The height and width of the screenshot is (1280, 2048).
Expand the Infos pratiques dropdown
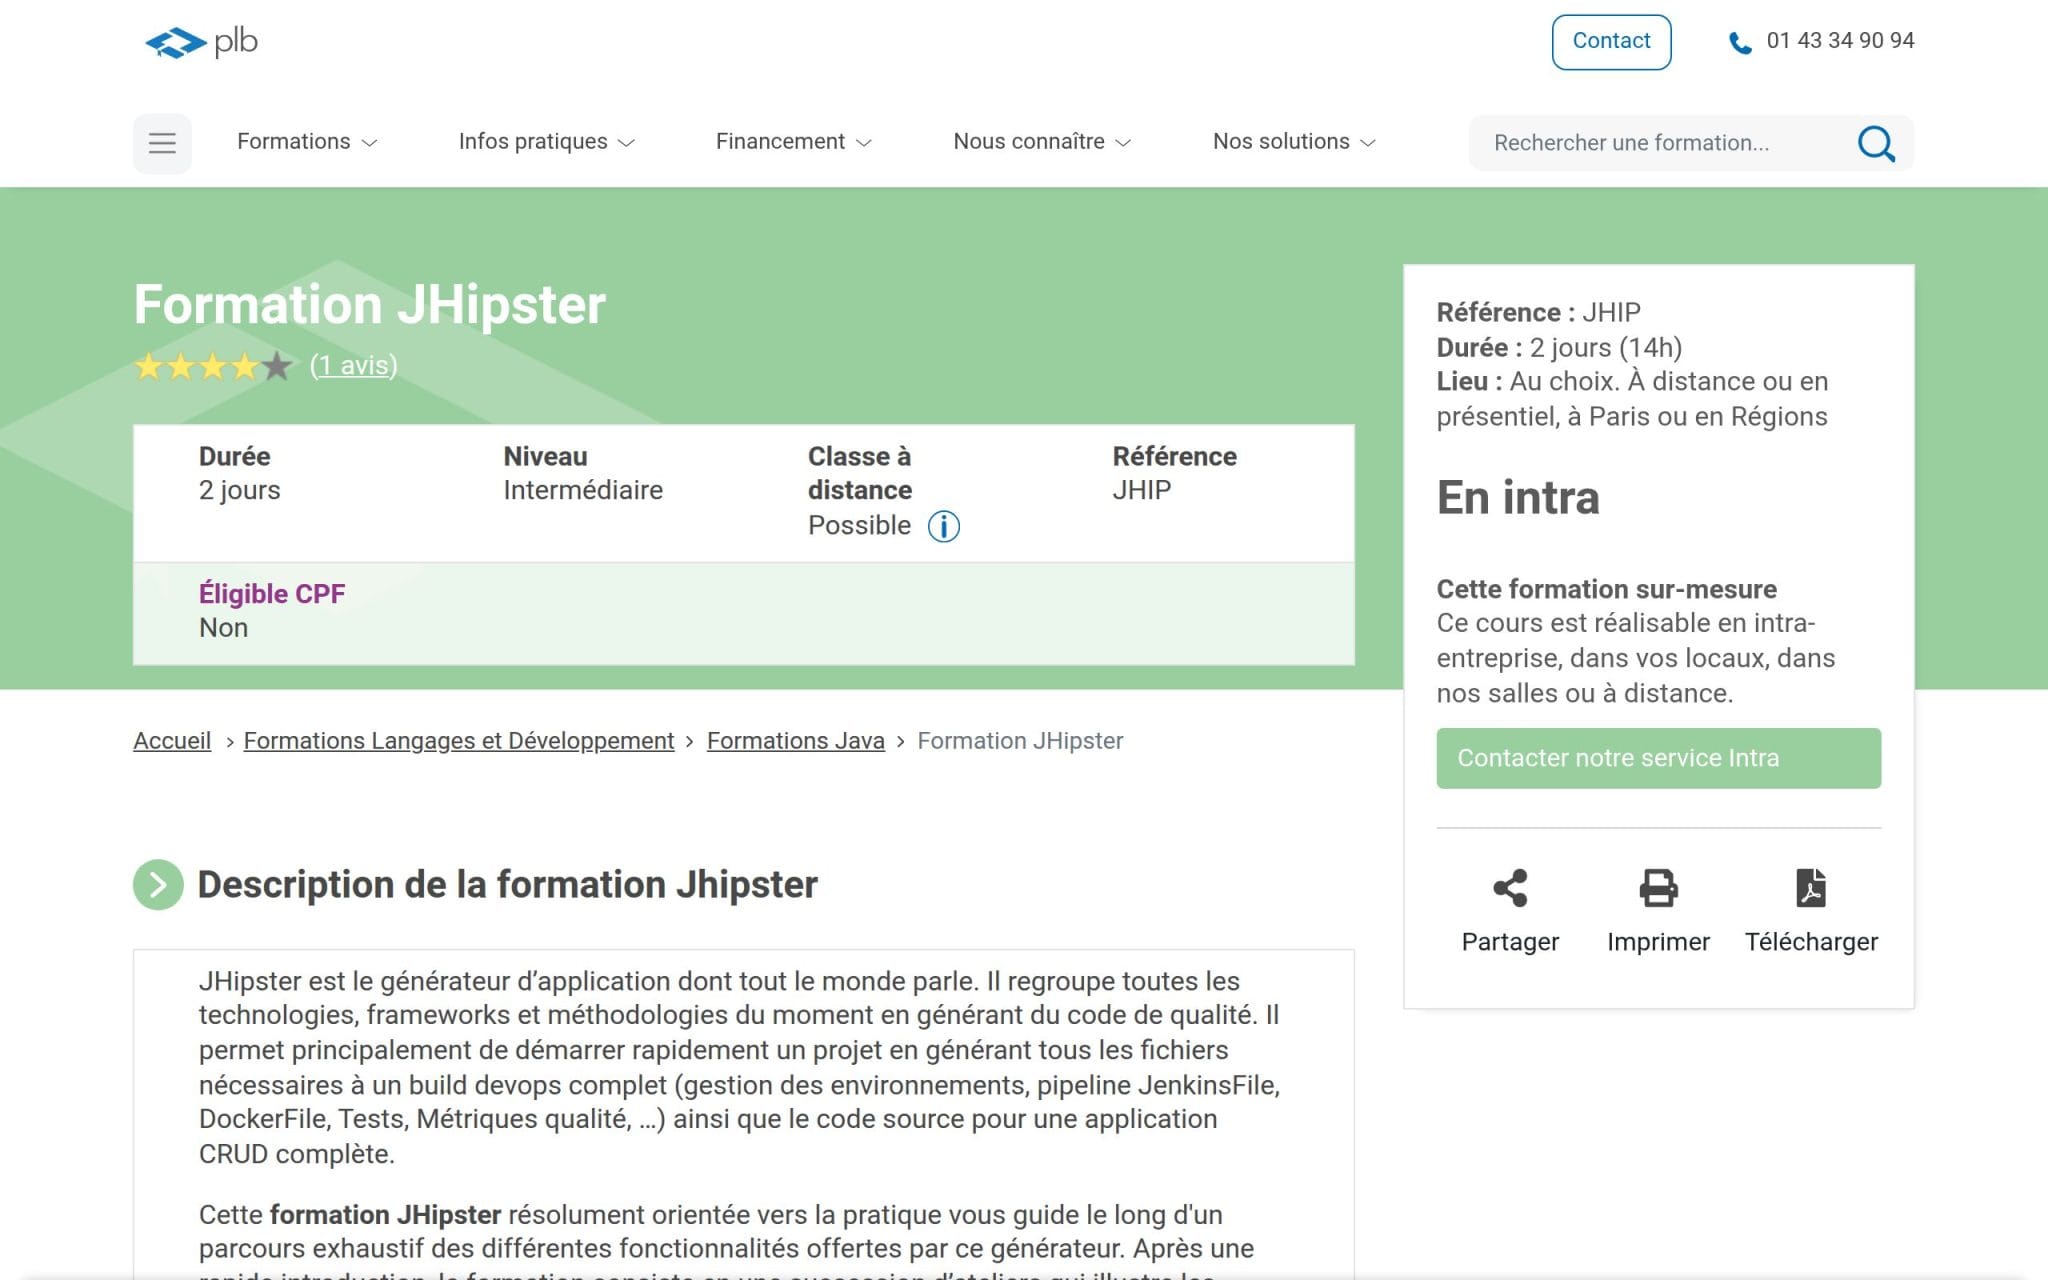547,142
